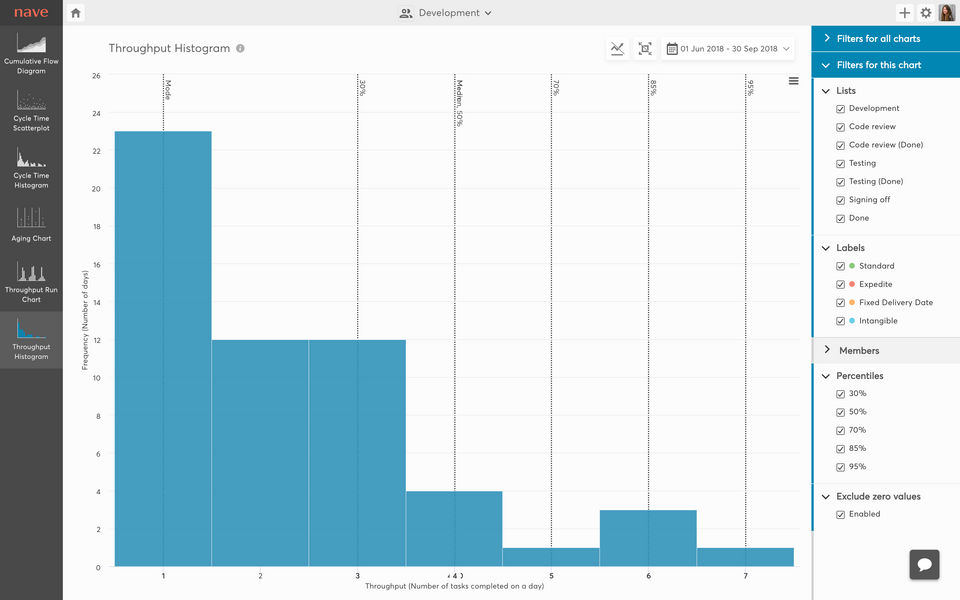This screenshot has width=960, height=600.
Task: Click the plus icon to add
Action: [904, 13]
